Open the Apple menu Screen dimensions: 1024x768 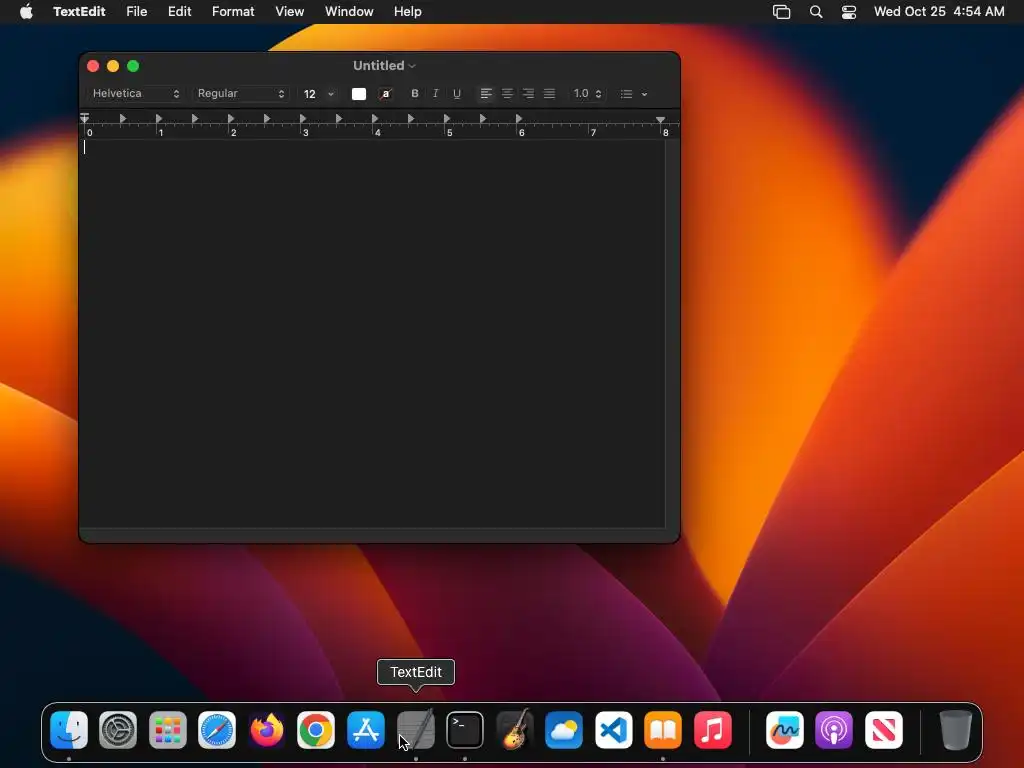click(26, 11)
